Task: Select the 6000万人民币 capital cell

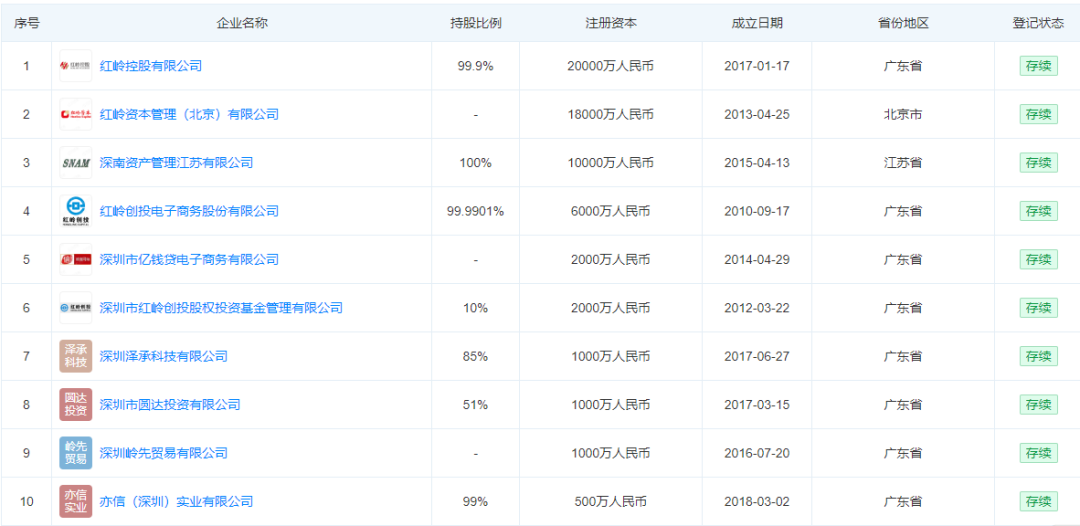Action: [611, 211]
